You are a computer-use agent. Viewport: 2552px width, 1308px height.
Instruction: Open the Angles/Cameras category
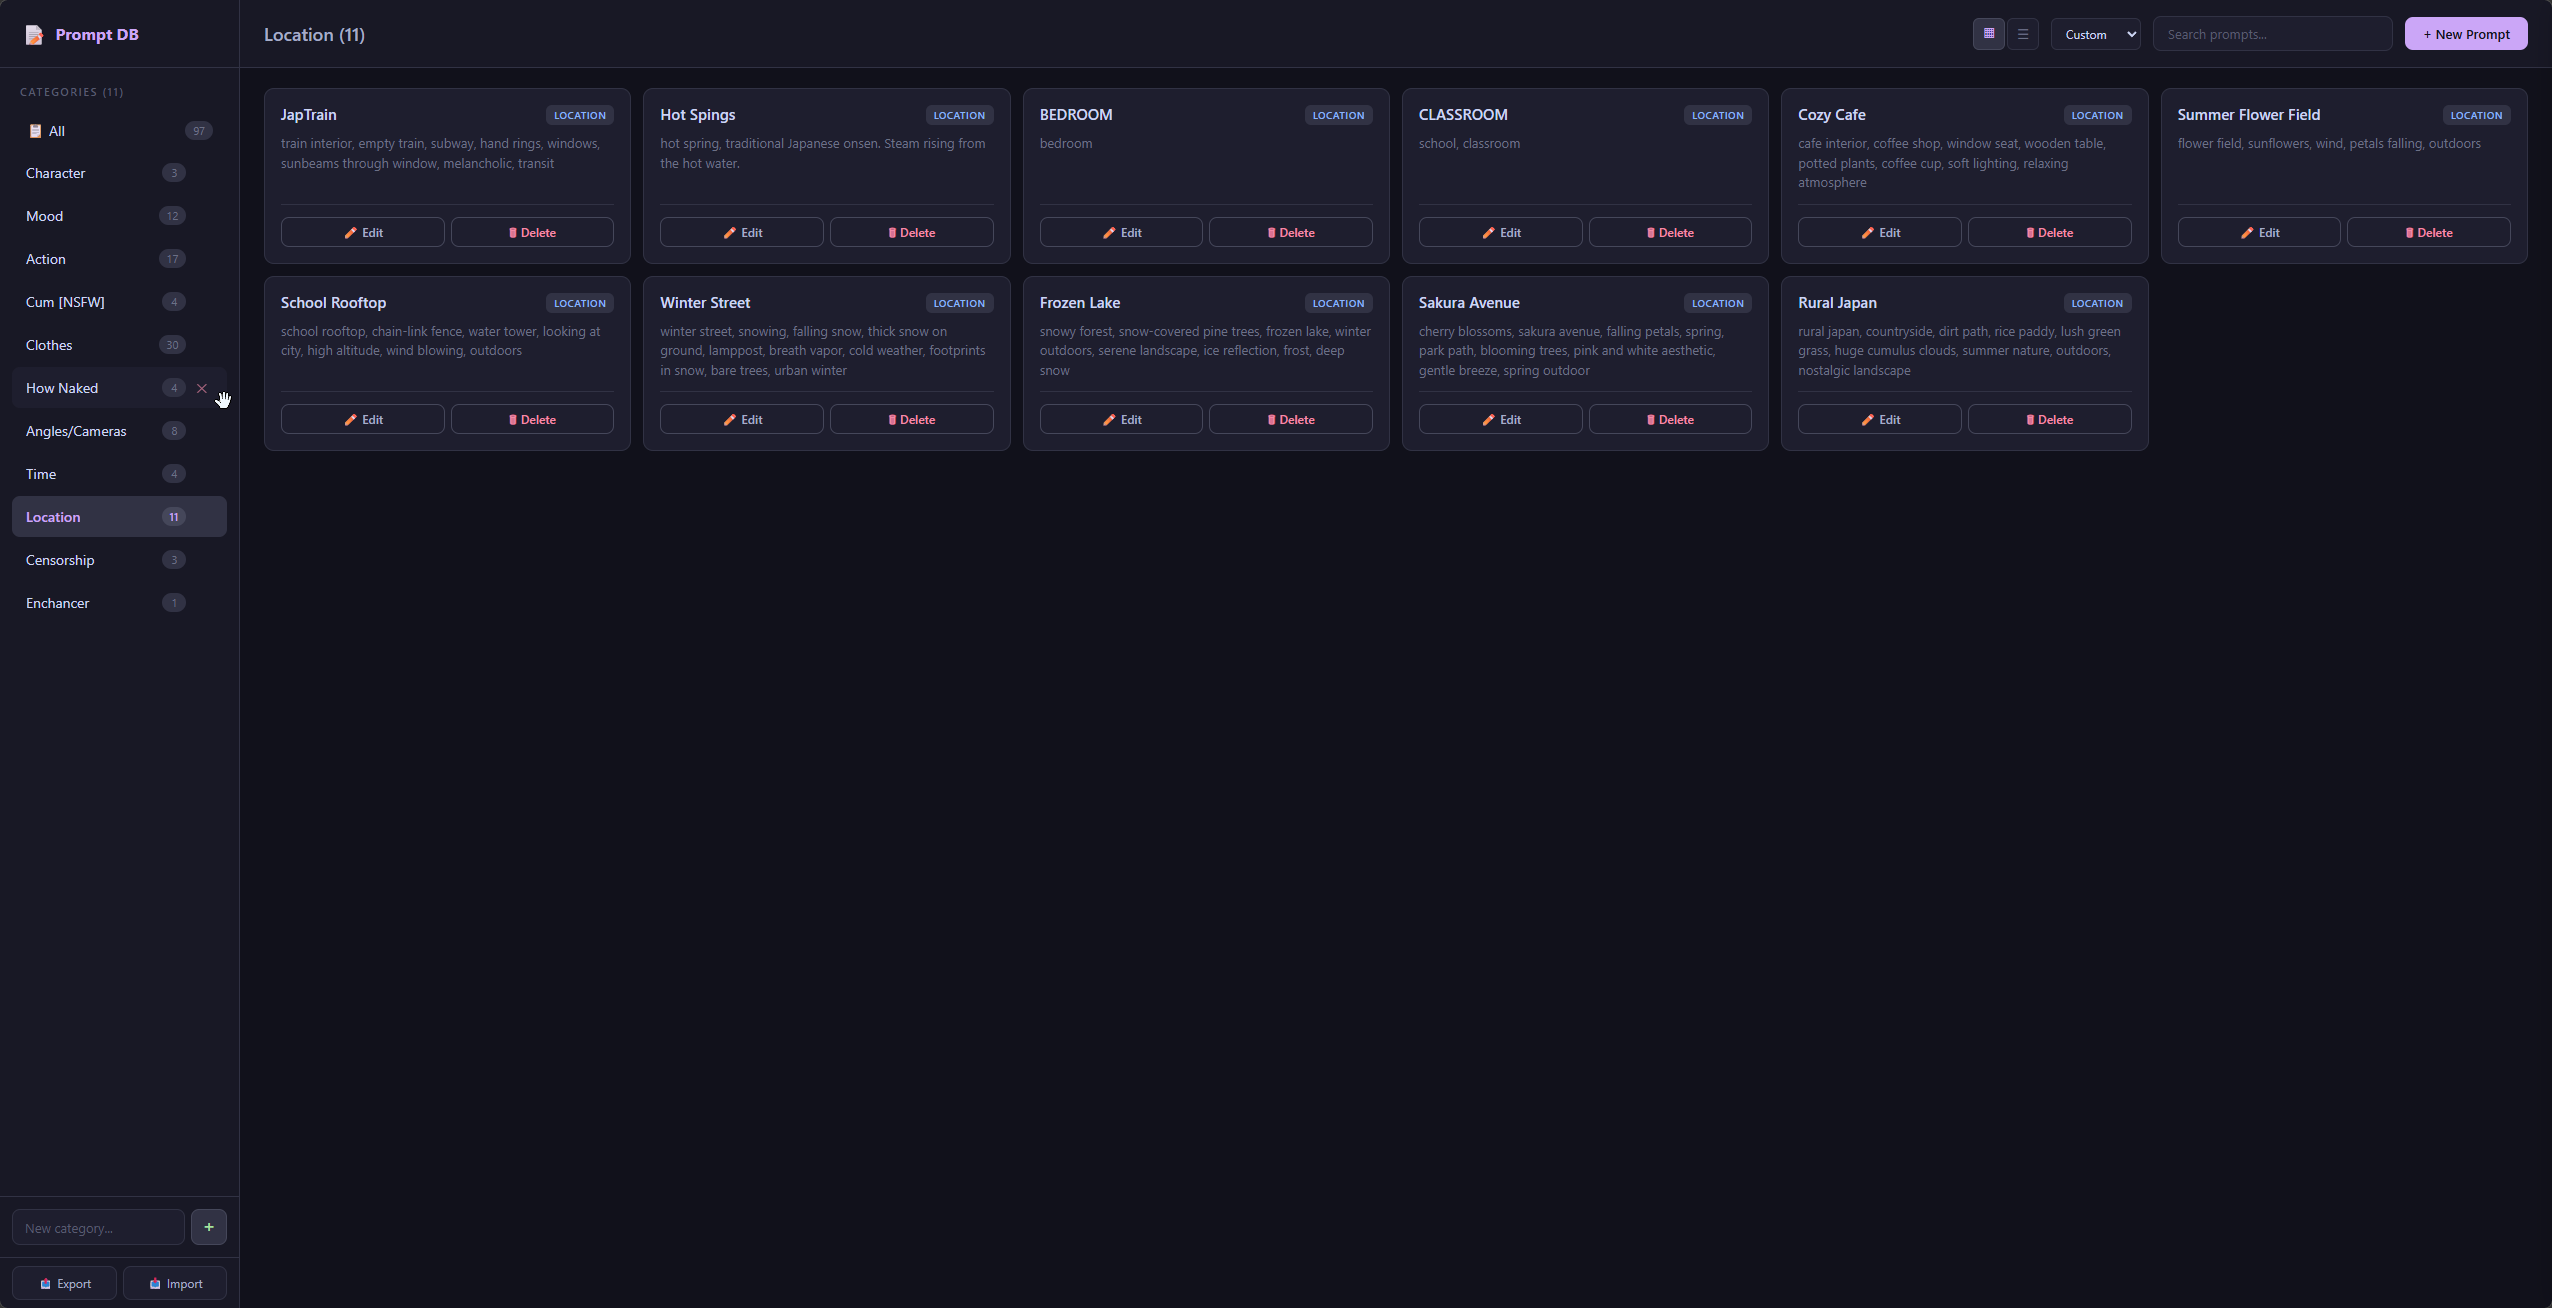[x=119, y=431]
